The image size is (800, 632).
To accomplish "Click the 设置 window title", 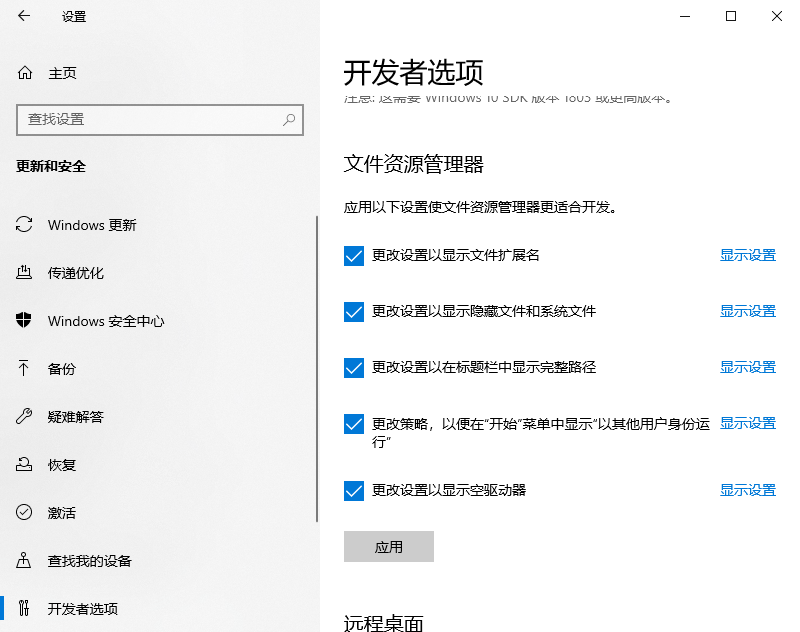I will [x=74, y=17].
